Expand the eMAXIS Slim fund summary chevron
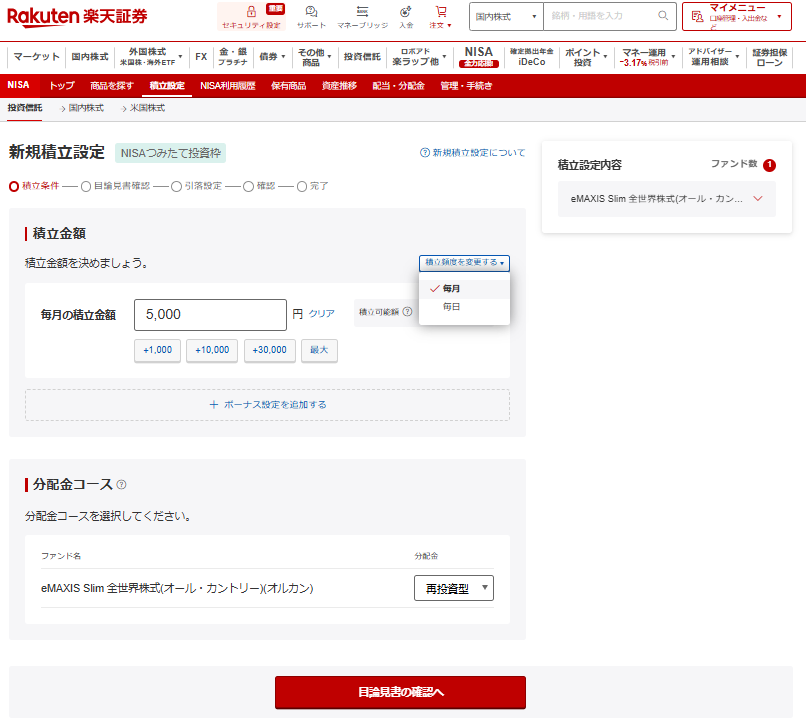The image size is (806, 728). tap(758, 198)
